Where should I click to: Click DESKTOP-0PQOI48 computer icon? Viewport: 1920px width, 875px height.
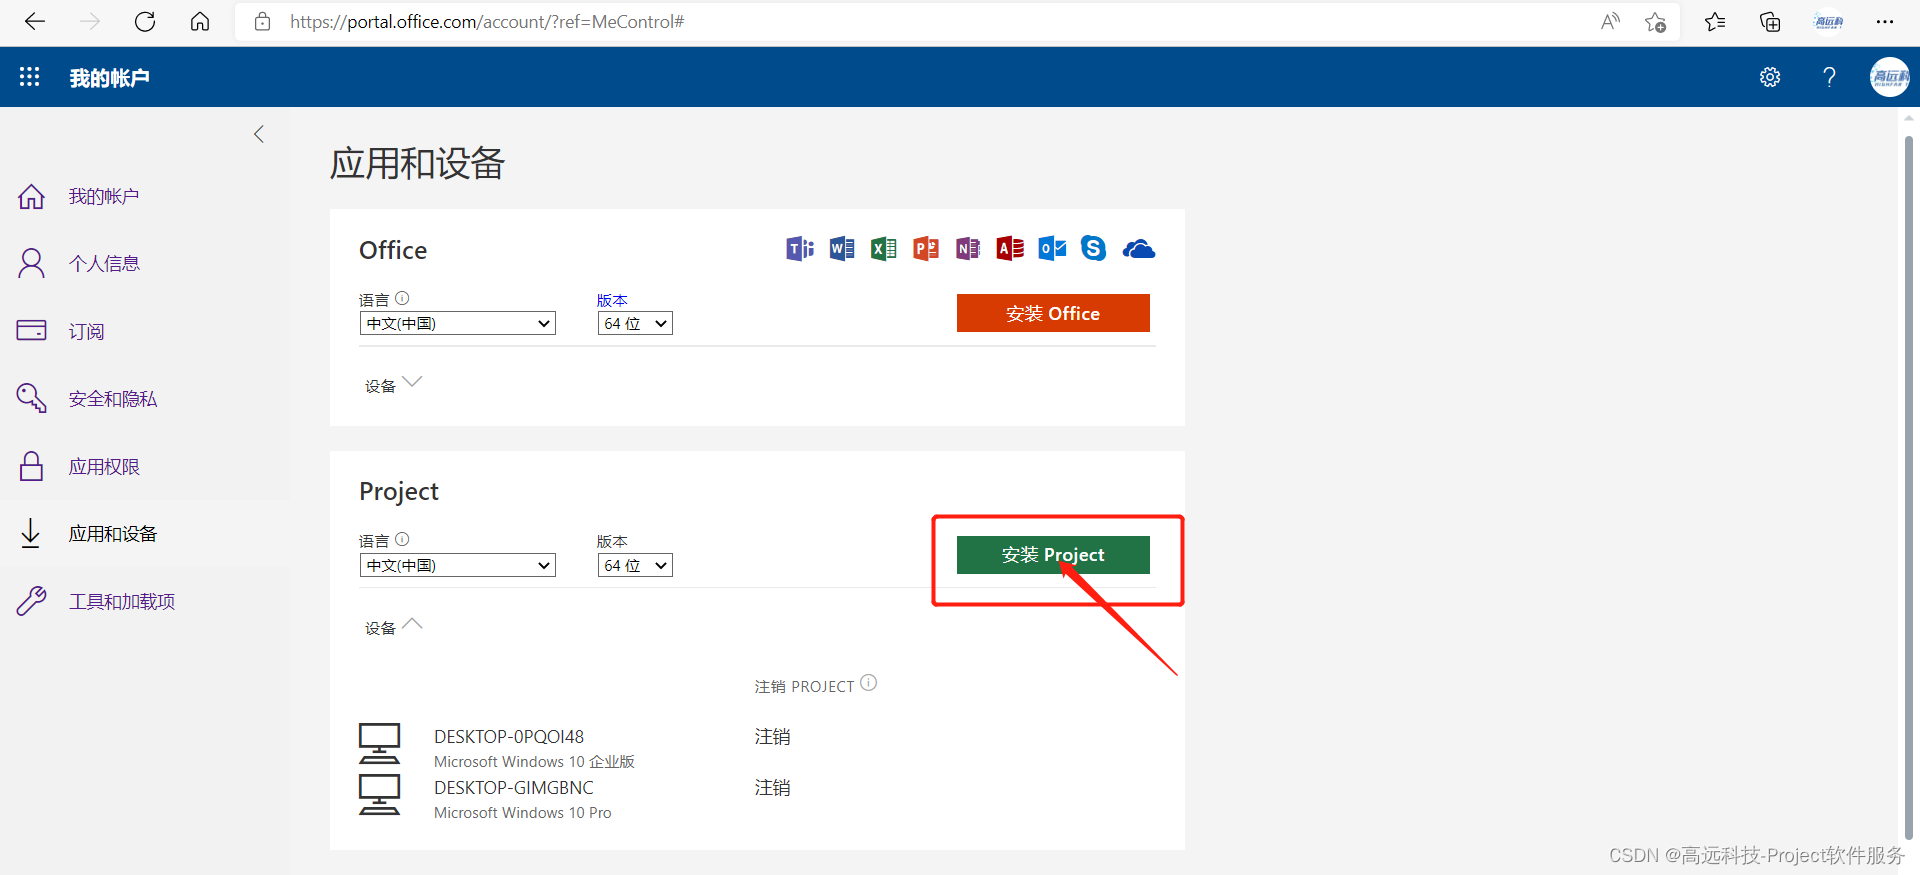coord(379,744)
